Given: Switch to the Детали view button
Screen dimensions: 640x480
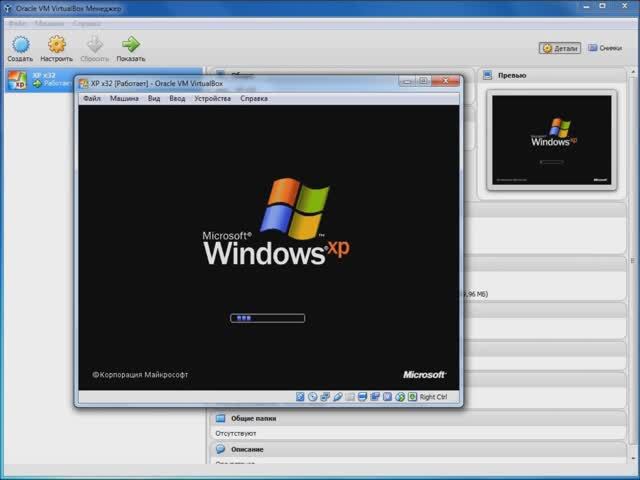Looking at the screenshot, I should [560, 48].
